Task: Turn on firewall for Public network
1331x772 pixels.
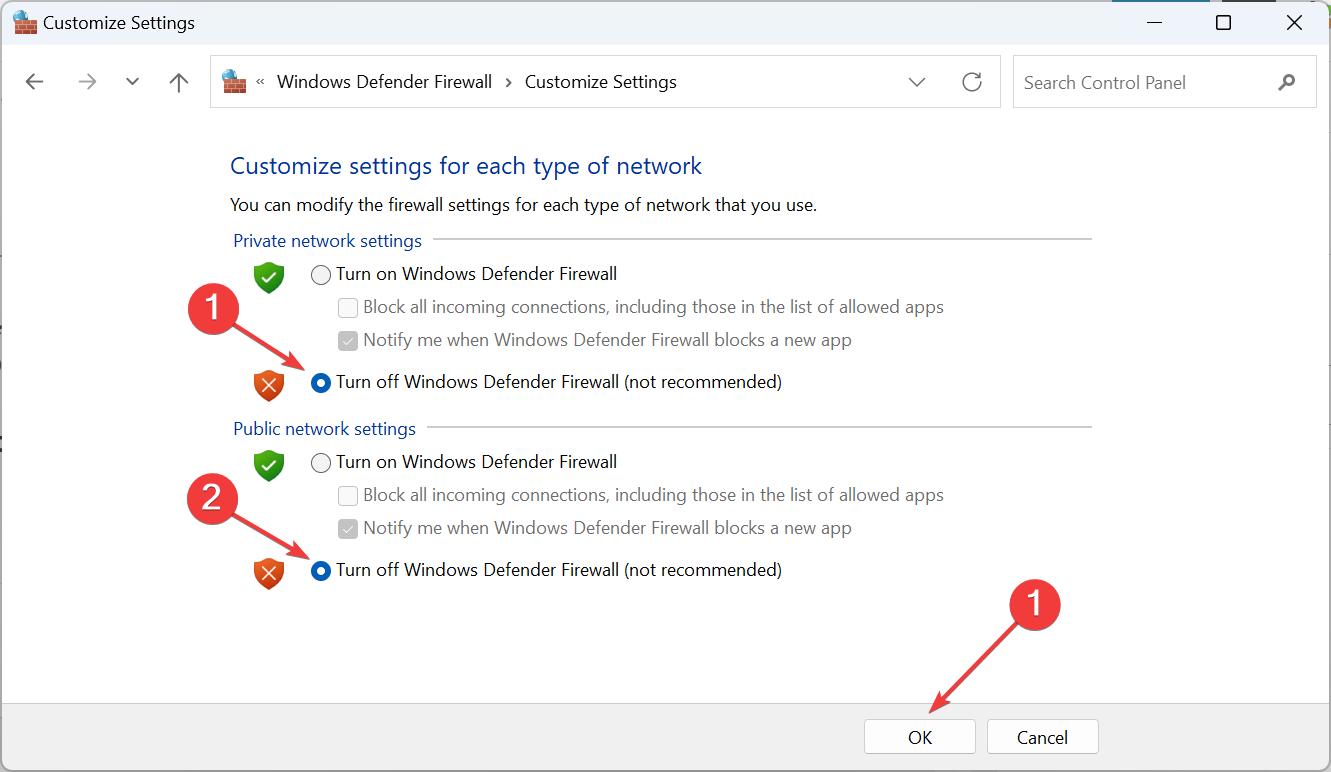Action: tap(321, 462)
